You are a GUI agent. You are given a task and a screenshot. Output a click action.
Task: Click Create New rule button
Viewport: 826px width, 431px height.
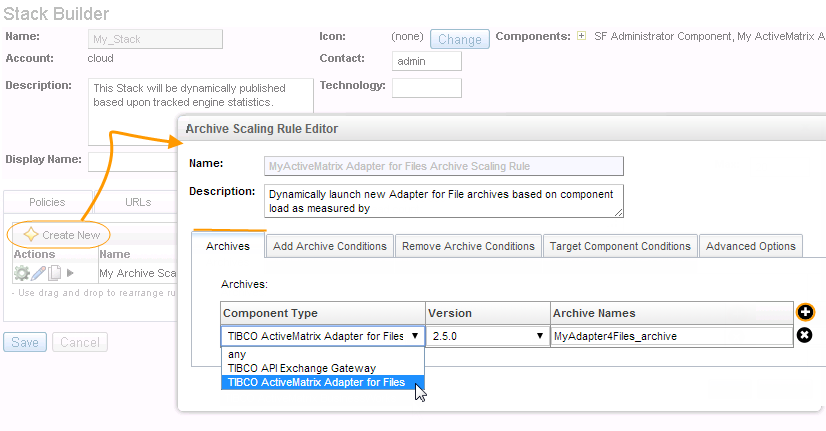tap(61, 234)
